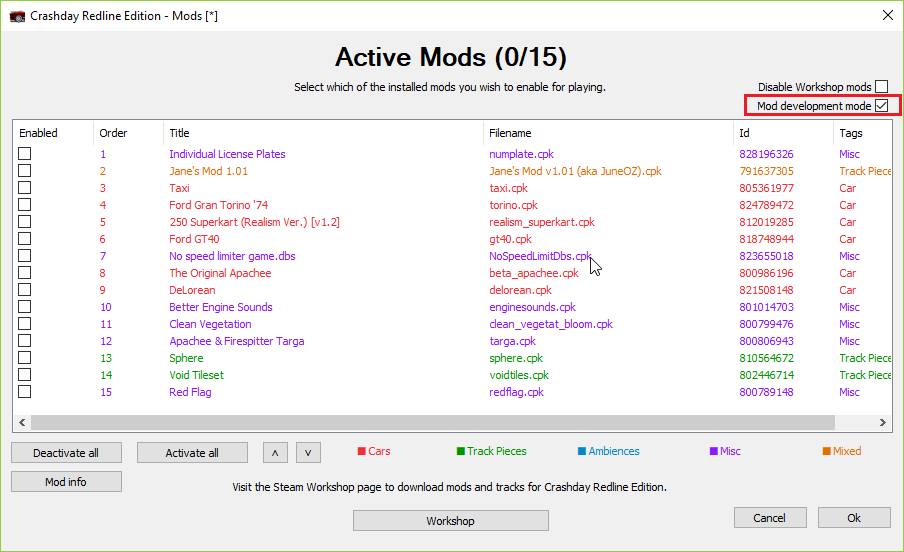The image size is (904, 552).
Task: Check Apachee & Firespitter Targa checkbox
Action: click(24, 341)
